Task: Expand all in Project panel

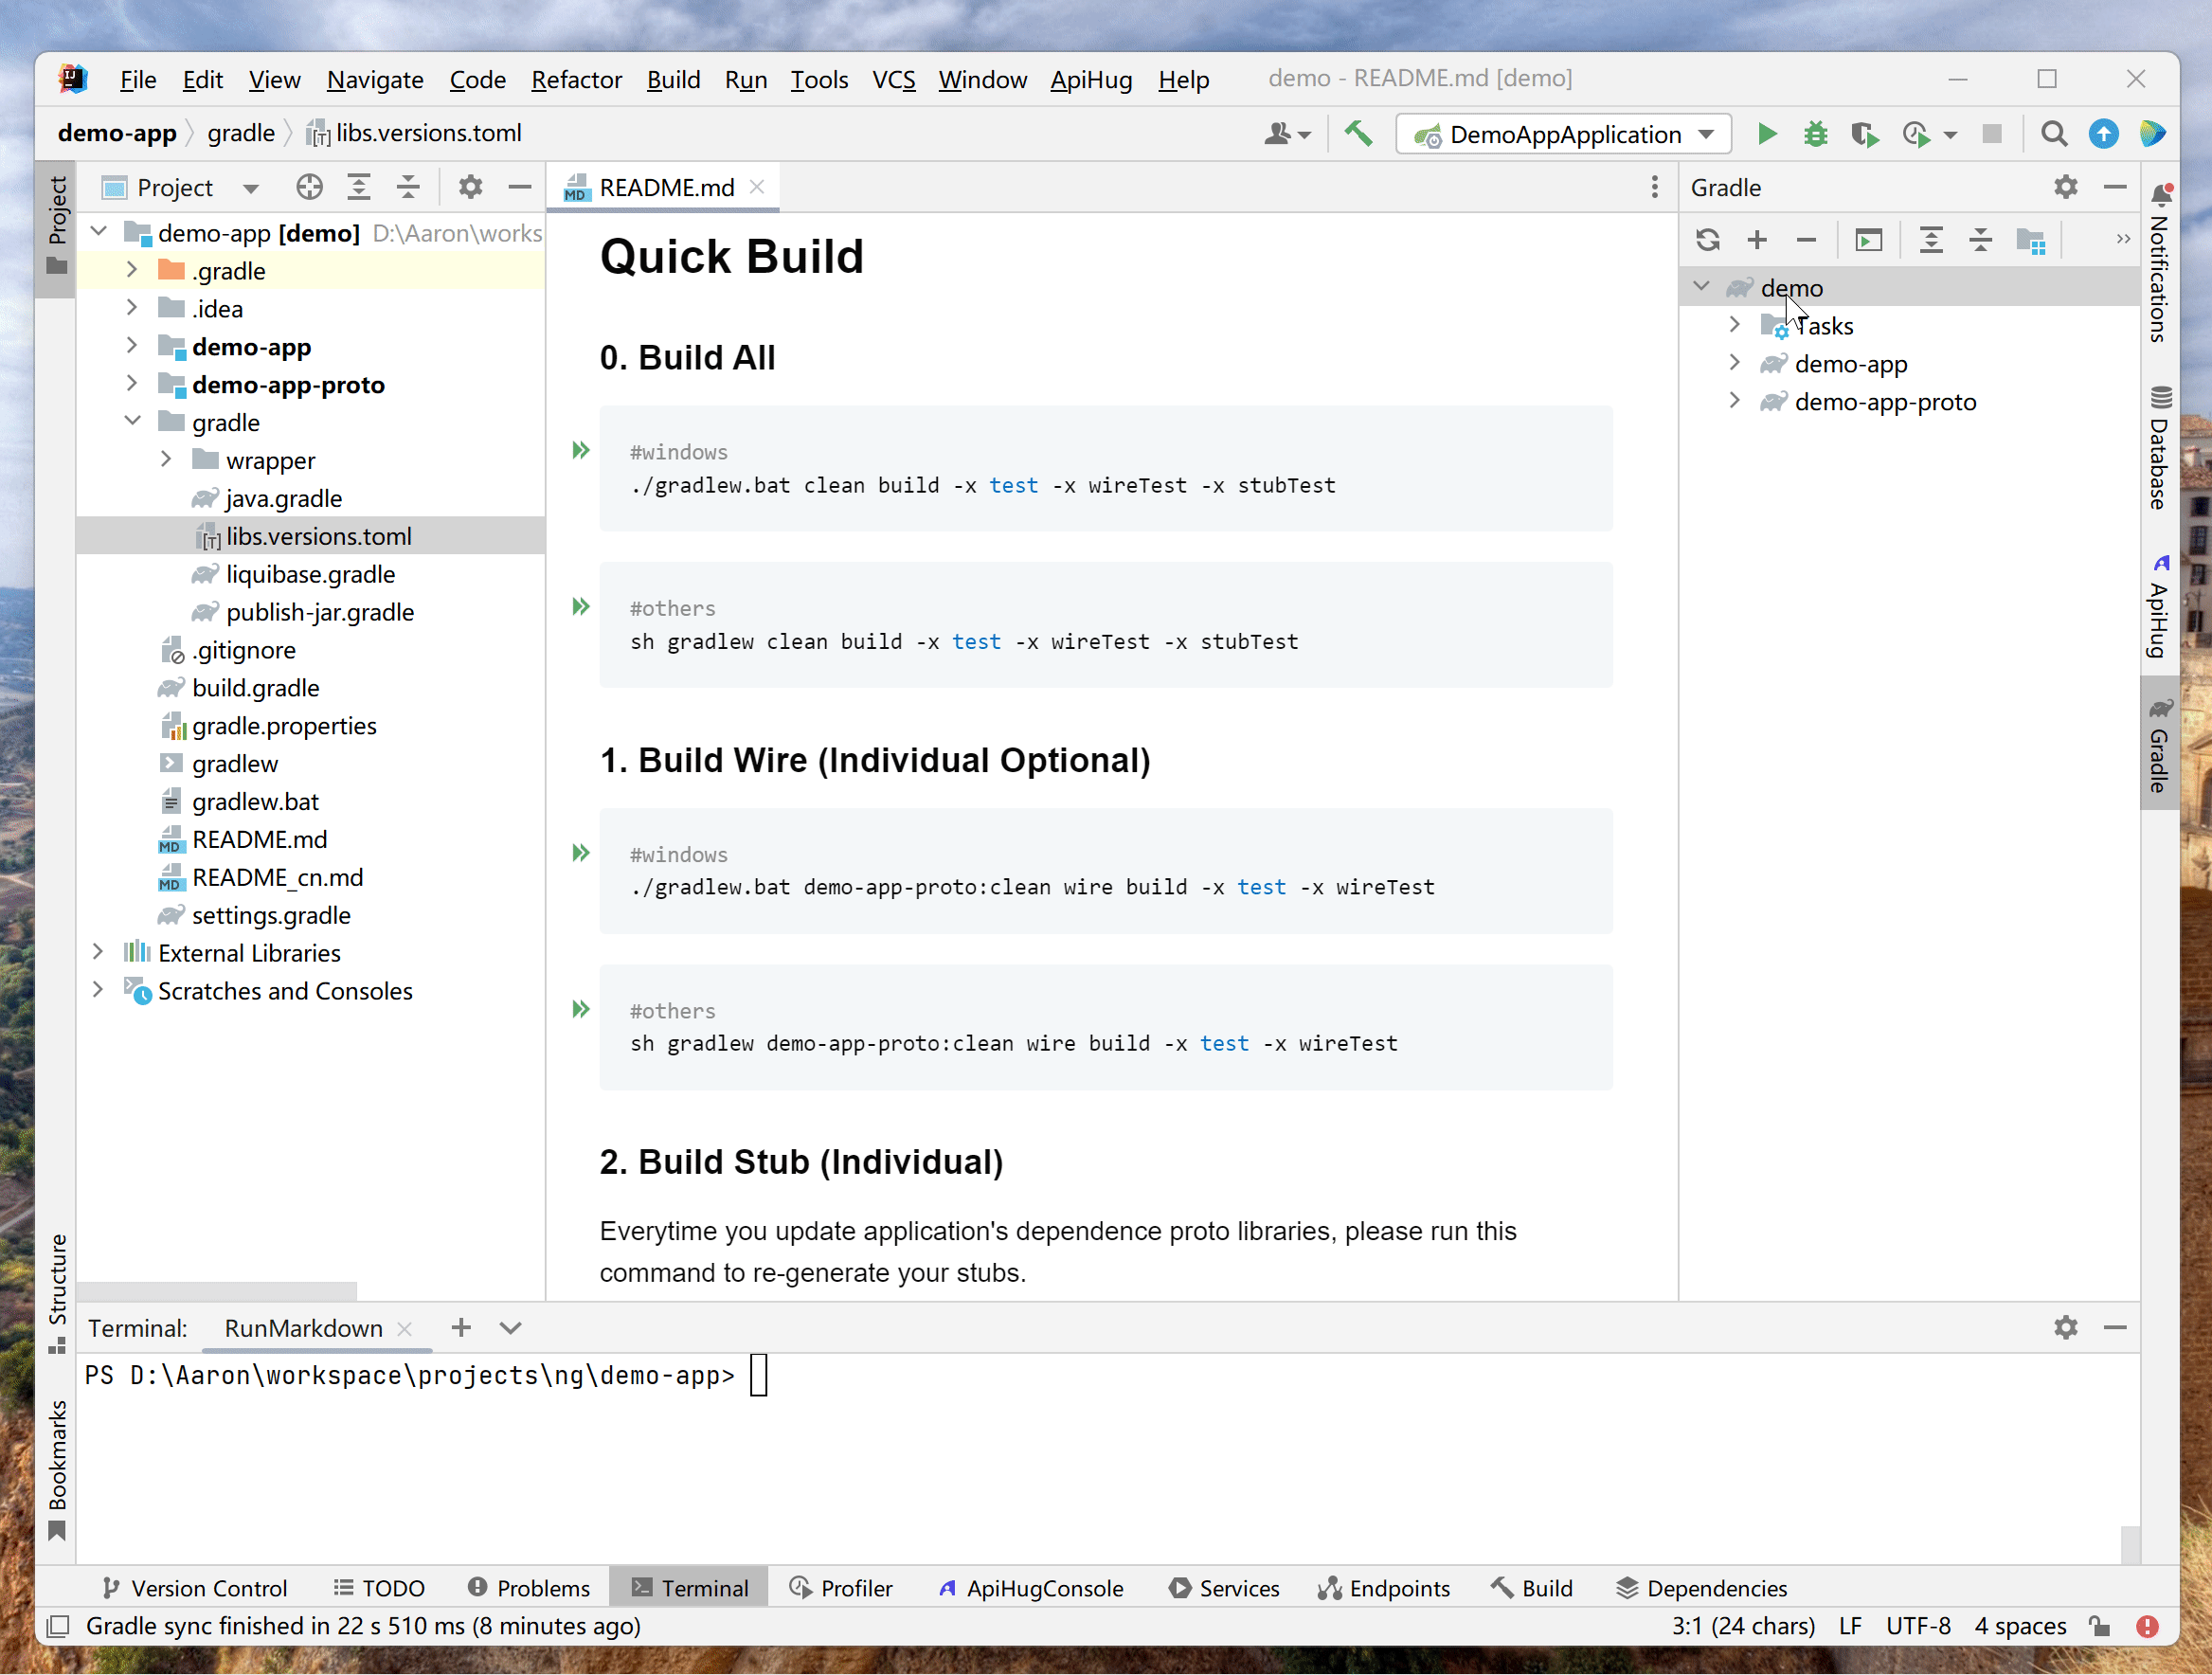Action: point(359,187)
